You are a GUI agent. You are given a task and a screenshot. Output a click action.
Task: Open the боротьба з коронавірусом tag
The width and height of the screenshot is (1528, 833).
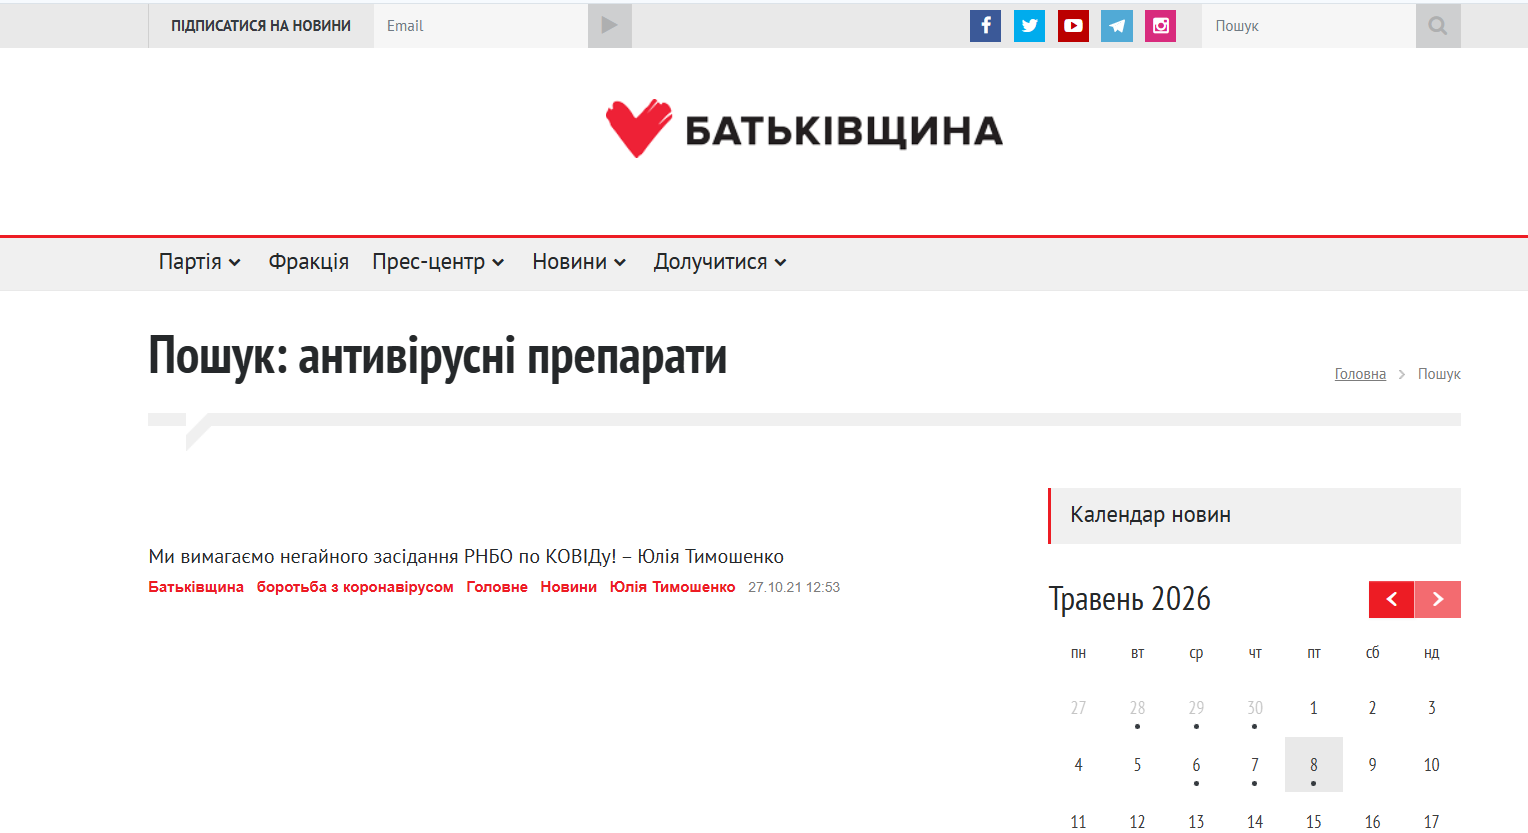point(355,587)
